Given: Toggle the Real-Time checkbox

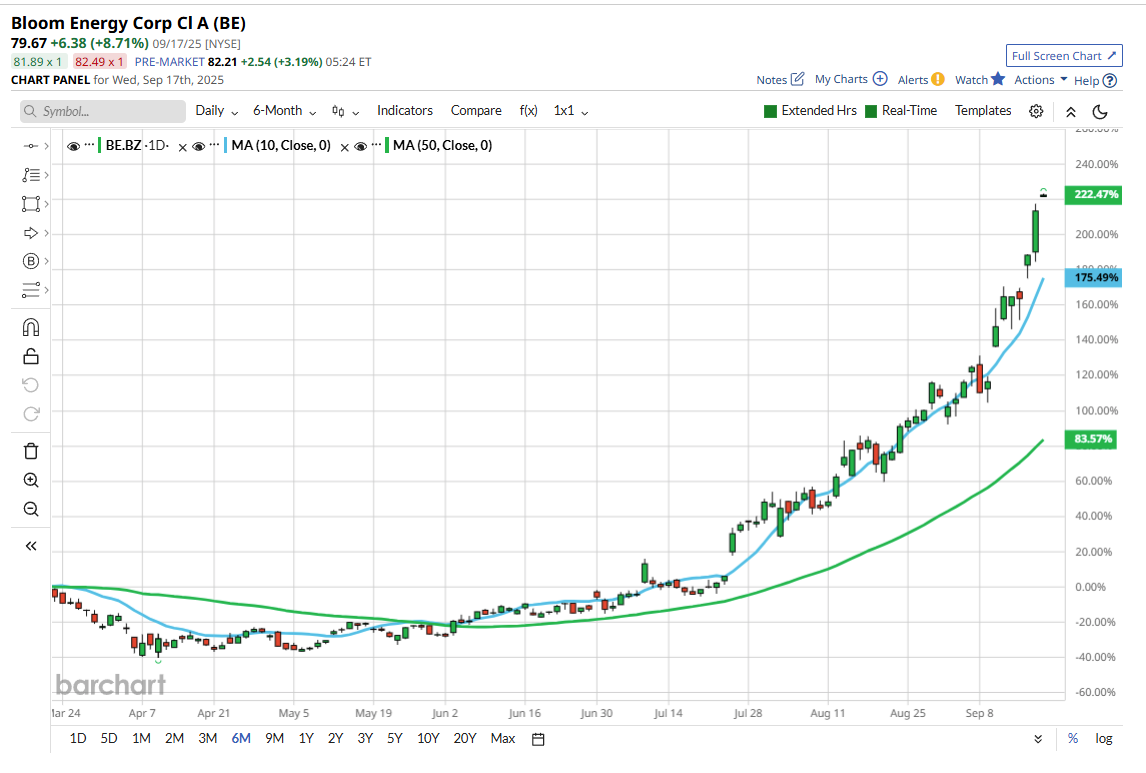Looking at the screenshot, I should [x=871, y=111].
